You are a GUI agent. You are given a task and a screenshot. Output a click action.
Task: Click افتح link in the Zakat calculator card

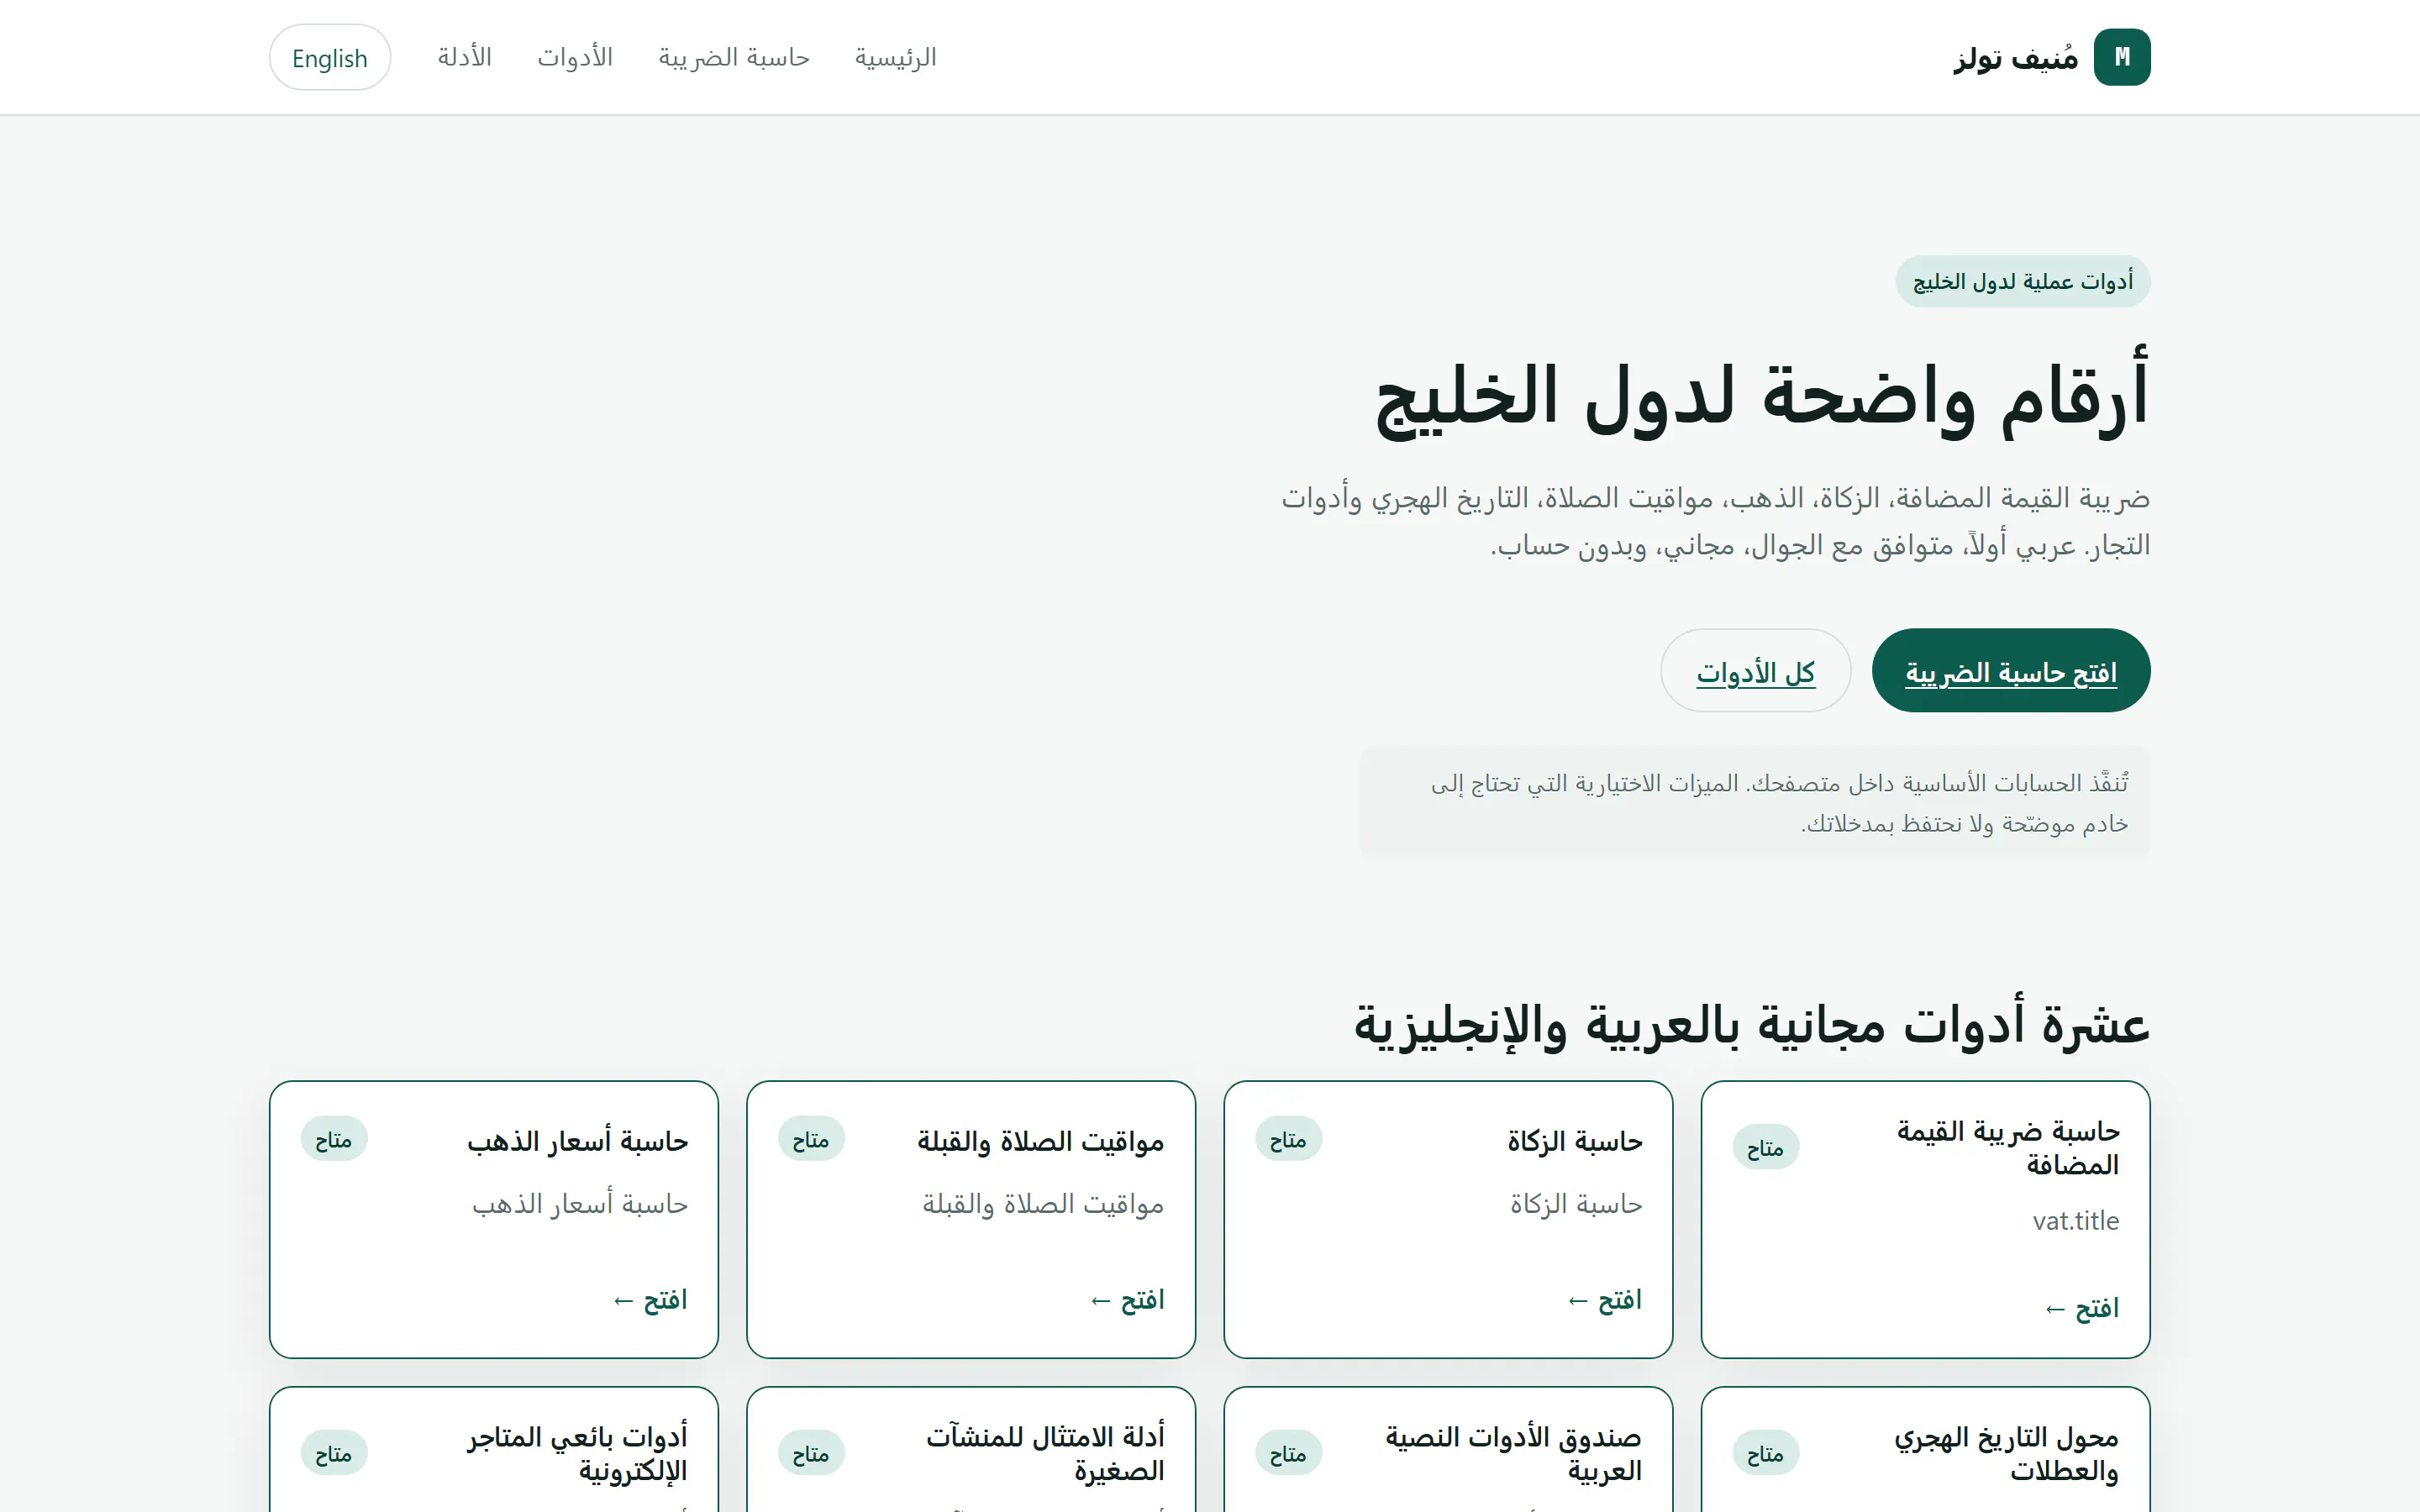(x=1605, y=1299)
